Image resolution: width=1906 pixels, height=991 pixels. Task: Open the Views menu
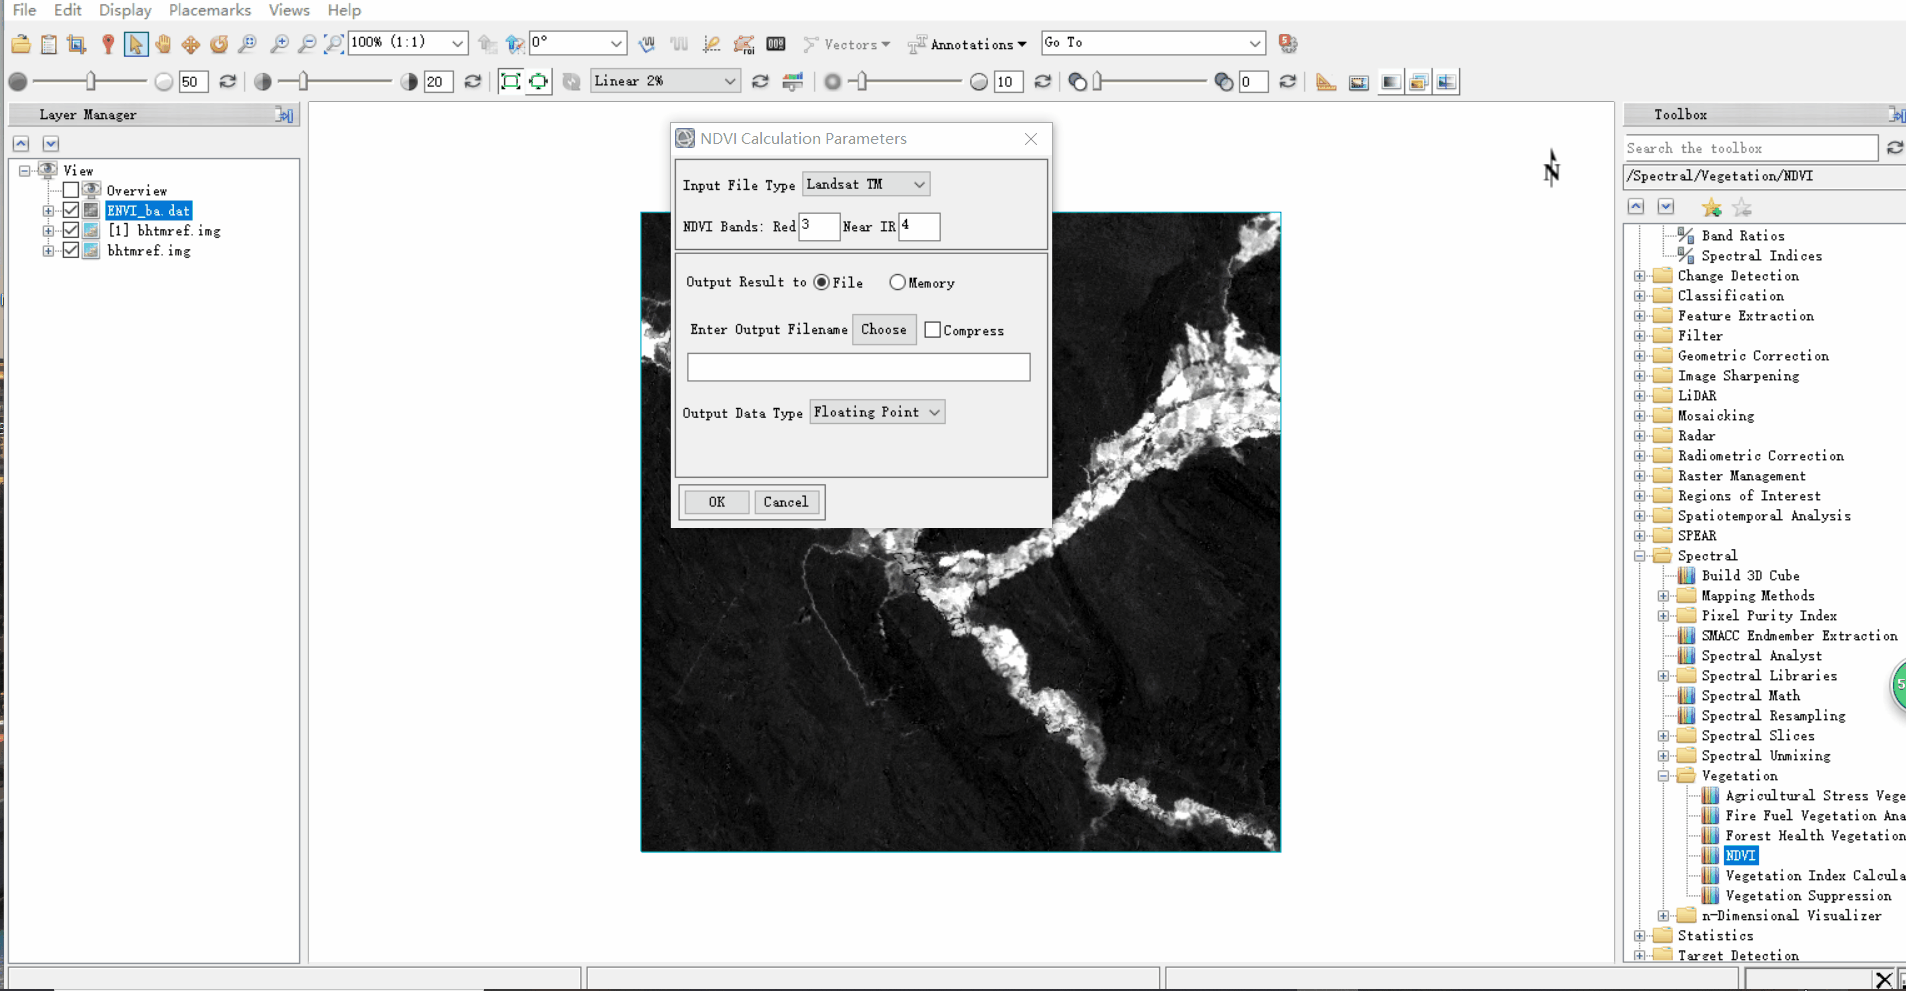[289, 10]
